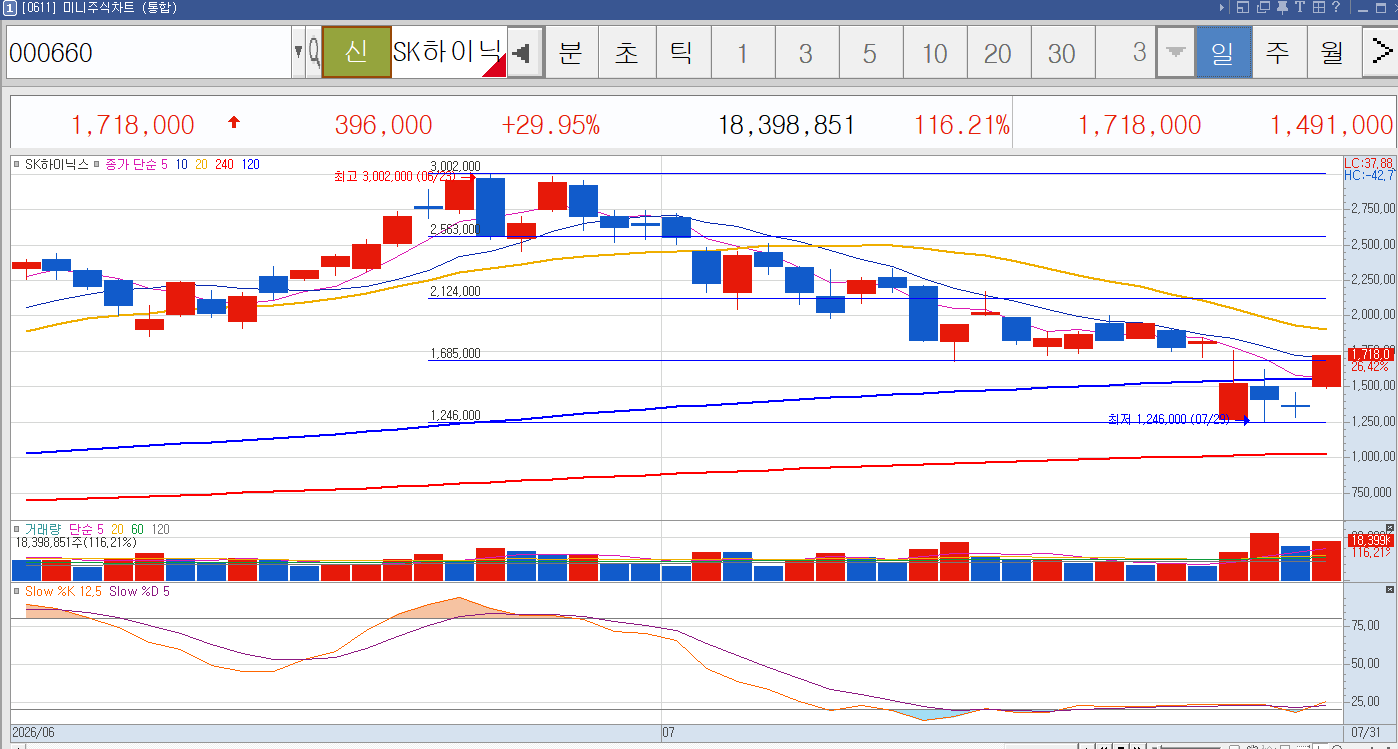Click the SK하이닉스 chart legend label

(x=57, y=163)
